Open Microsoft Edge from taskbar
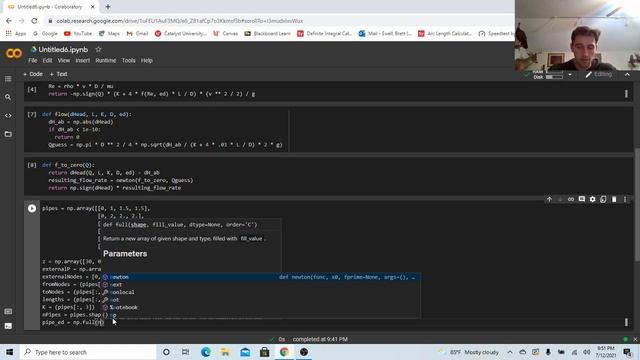 pyautogui.click(x=206, y=352)
